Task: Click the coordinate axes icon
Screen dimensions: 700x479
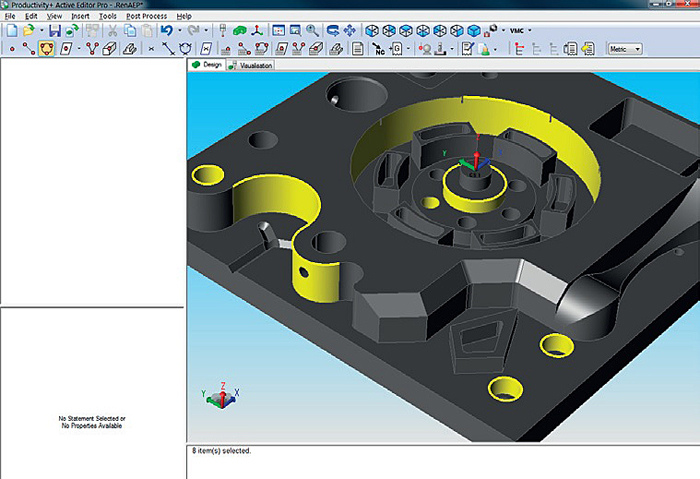Action: pyautogui.click(x=257, y=30)
